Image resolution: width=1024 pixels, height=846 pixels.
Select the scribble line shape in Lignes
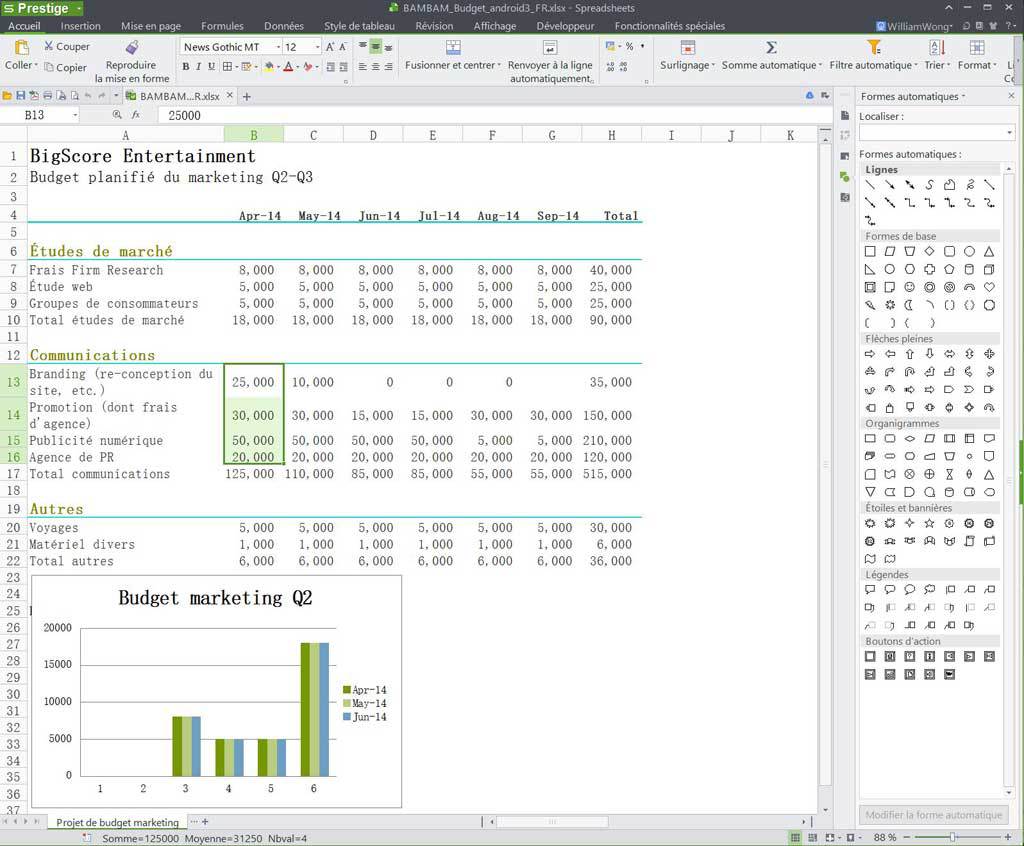pos(969,185)
